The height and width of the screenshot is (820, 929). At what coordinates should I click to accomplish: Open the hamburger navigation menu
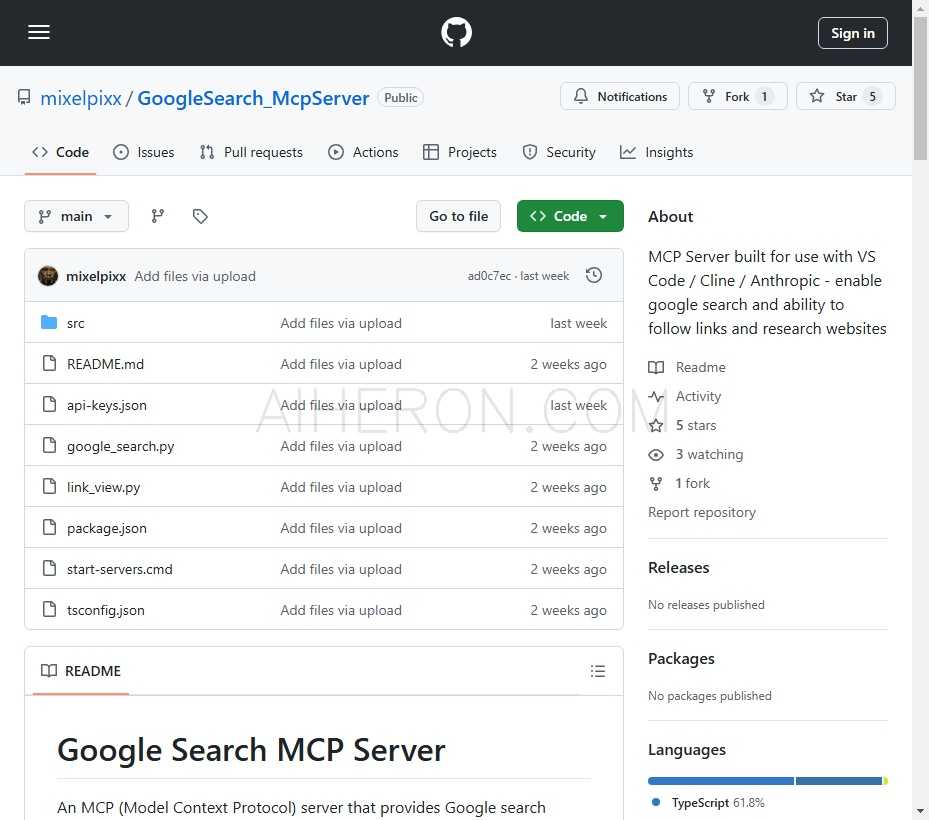(x=39, y=33)
